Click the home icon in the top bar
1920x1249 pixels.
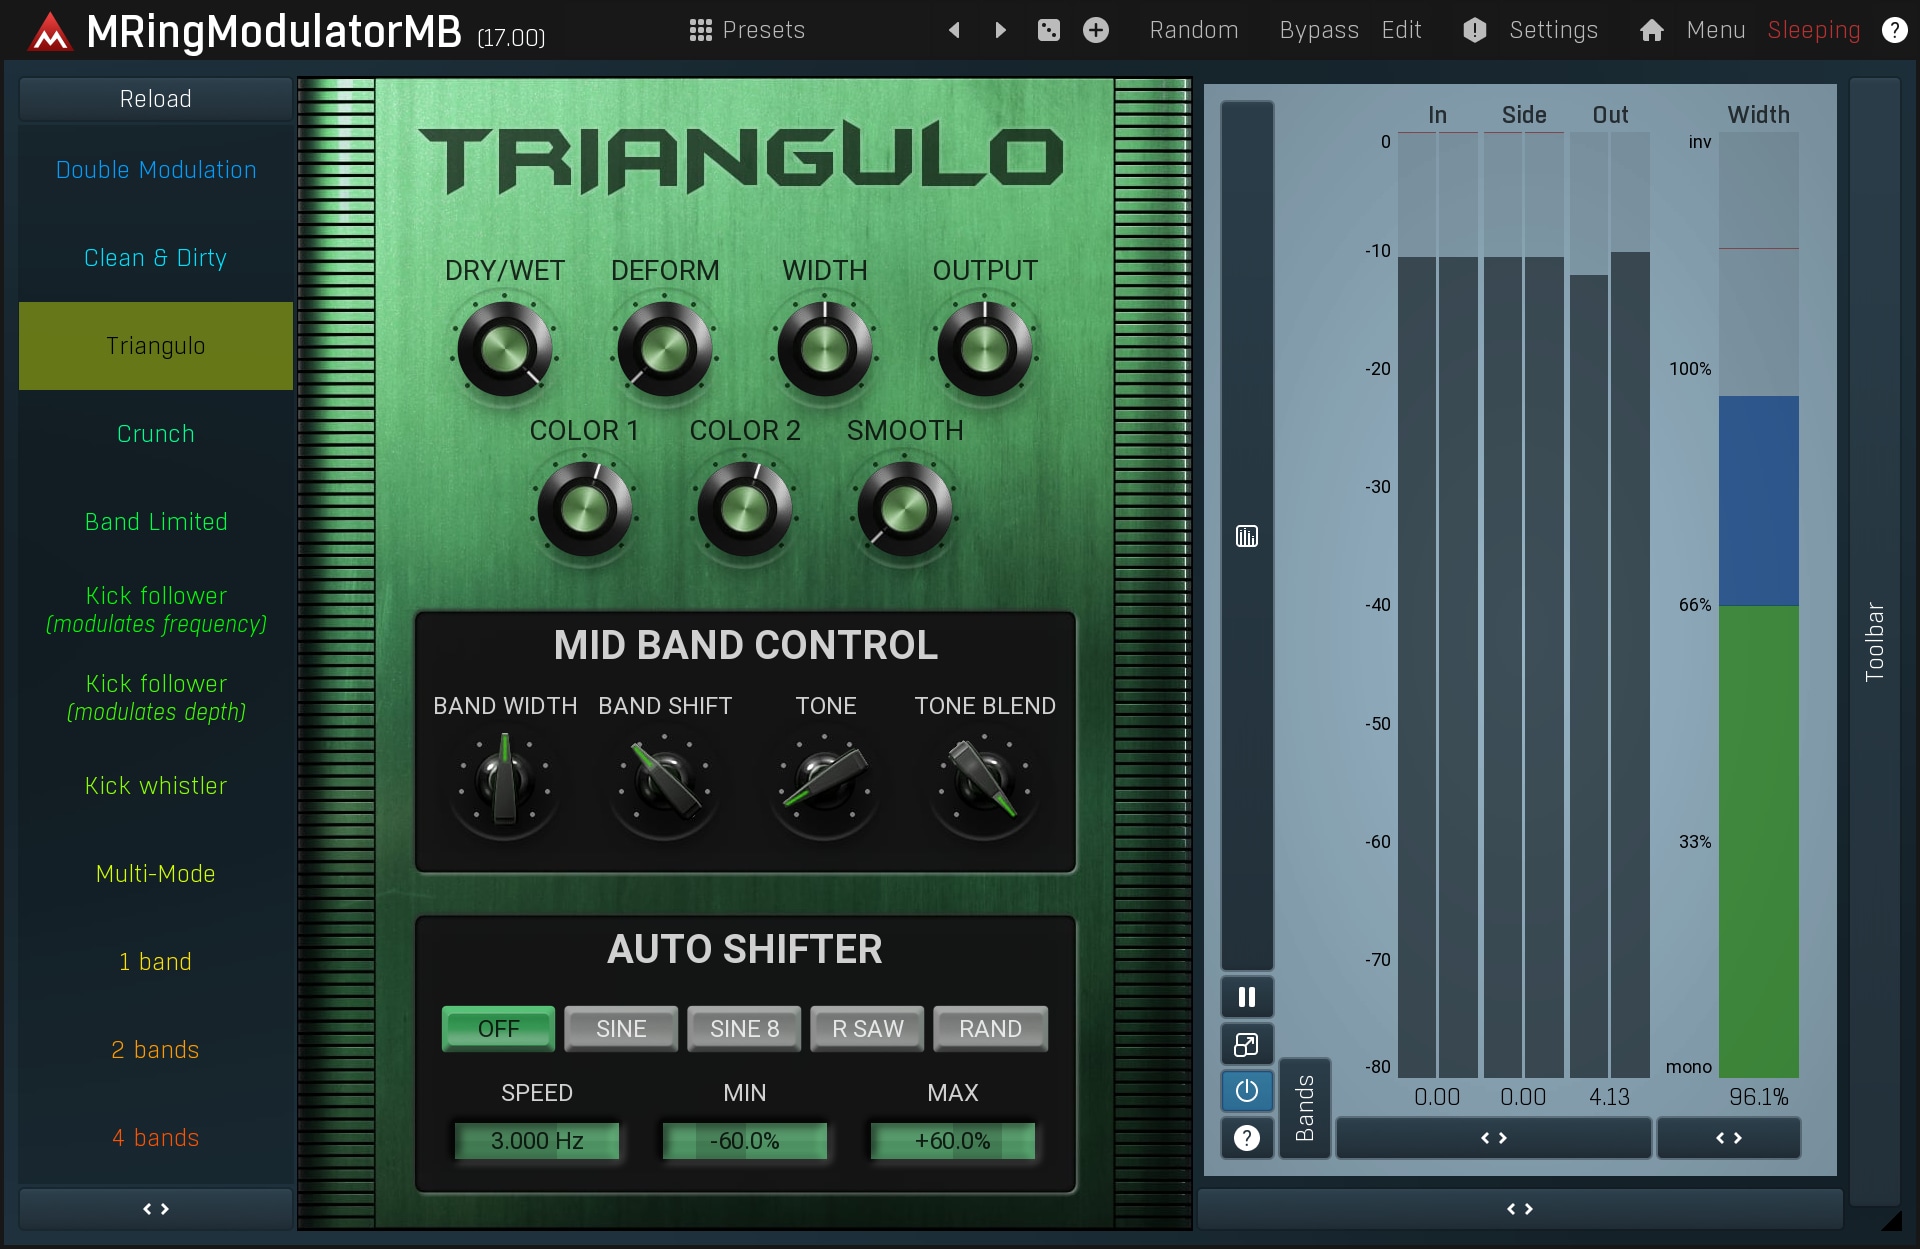[x=1651, y=30]
